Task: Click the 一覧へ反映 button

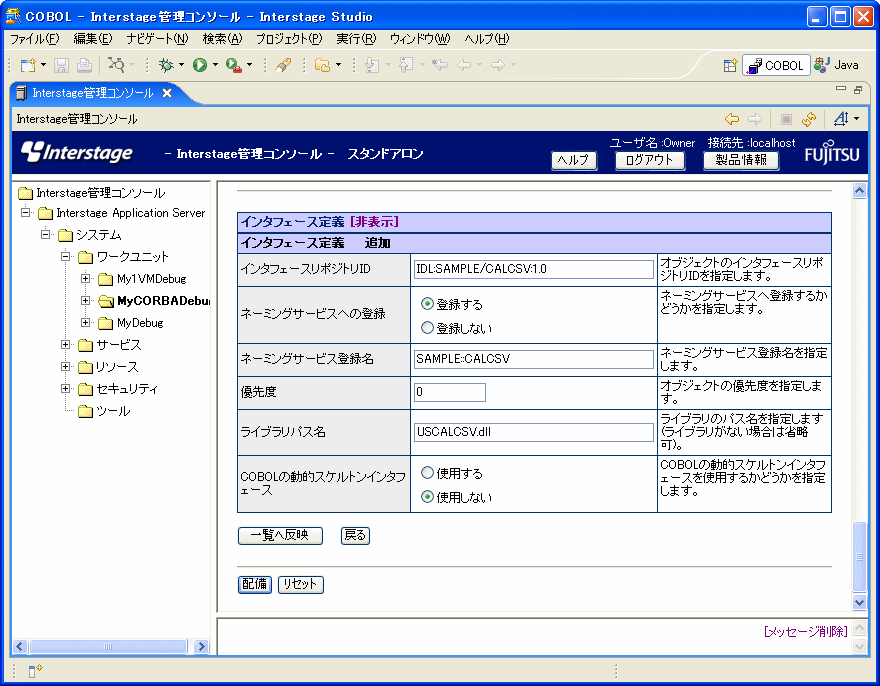Action: (280, 536)
